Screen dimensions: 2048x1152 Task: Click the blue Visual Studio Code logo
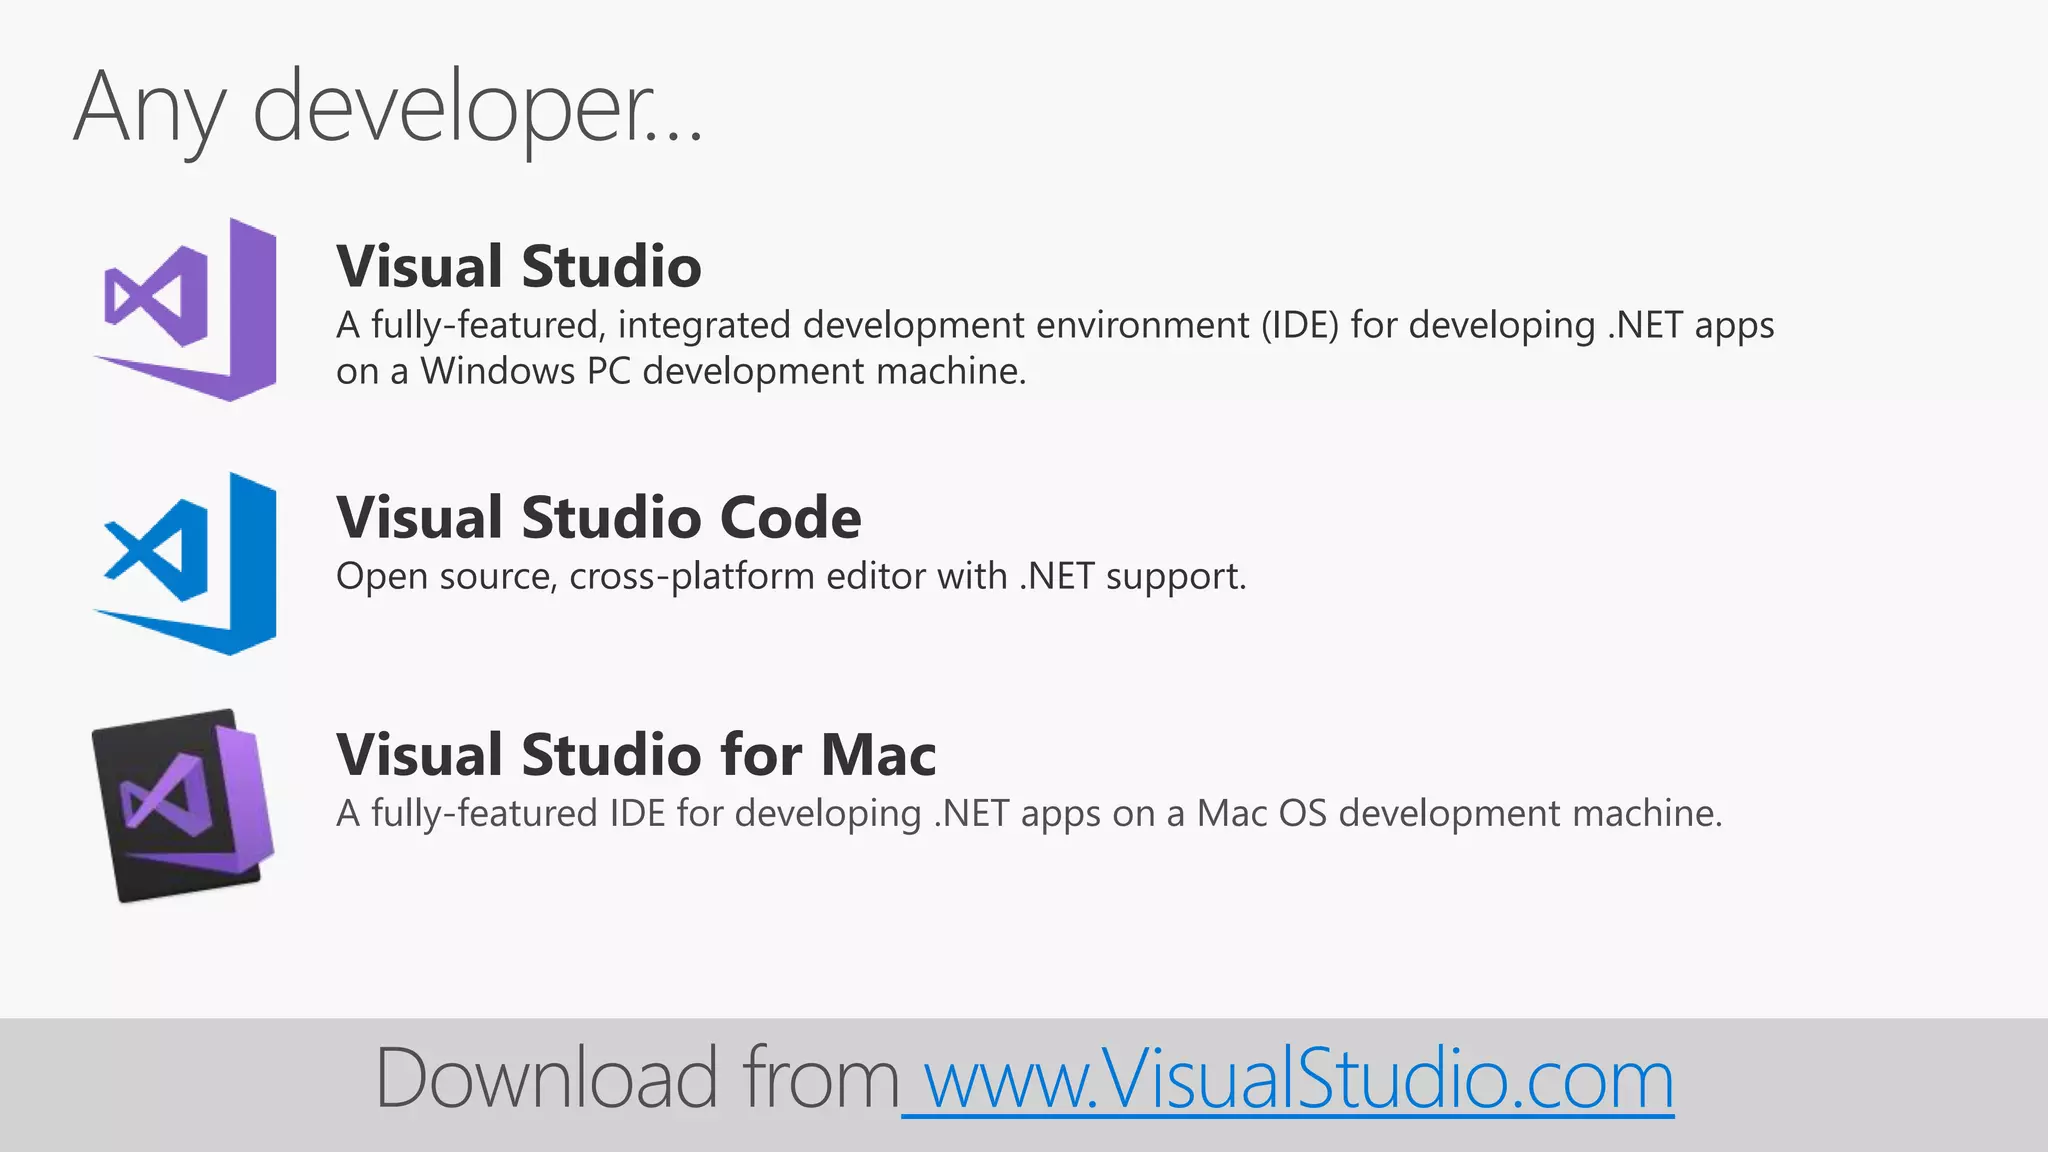(185, 563)
